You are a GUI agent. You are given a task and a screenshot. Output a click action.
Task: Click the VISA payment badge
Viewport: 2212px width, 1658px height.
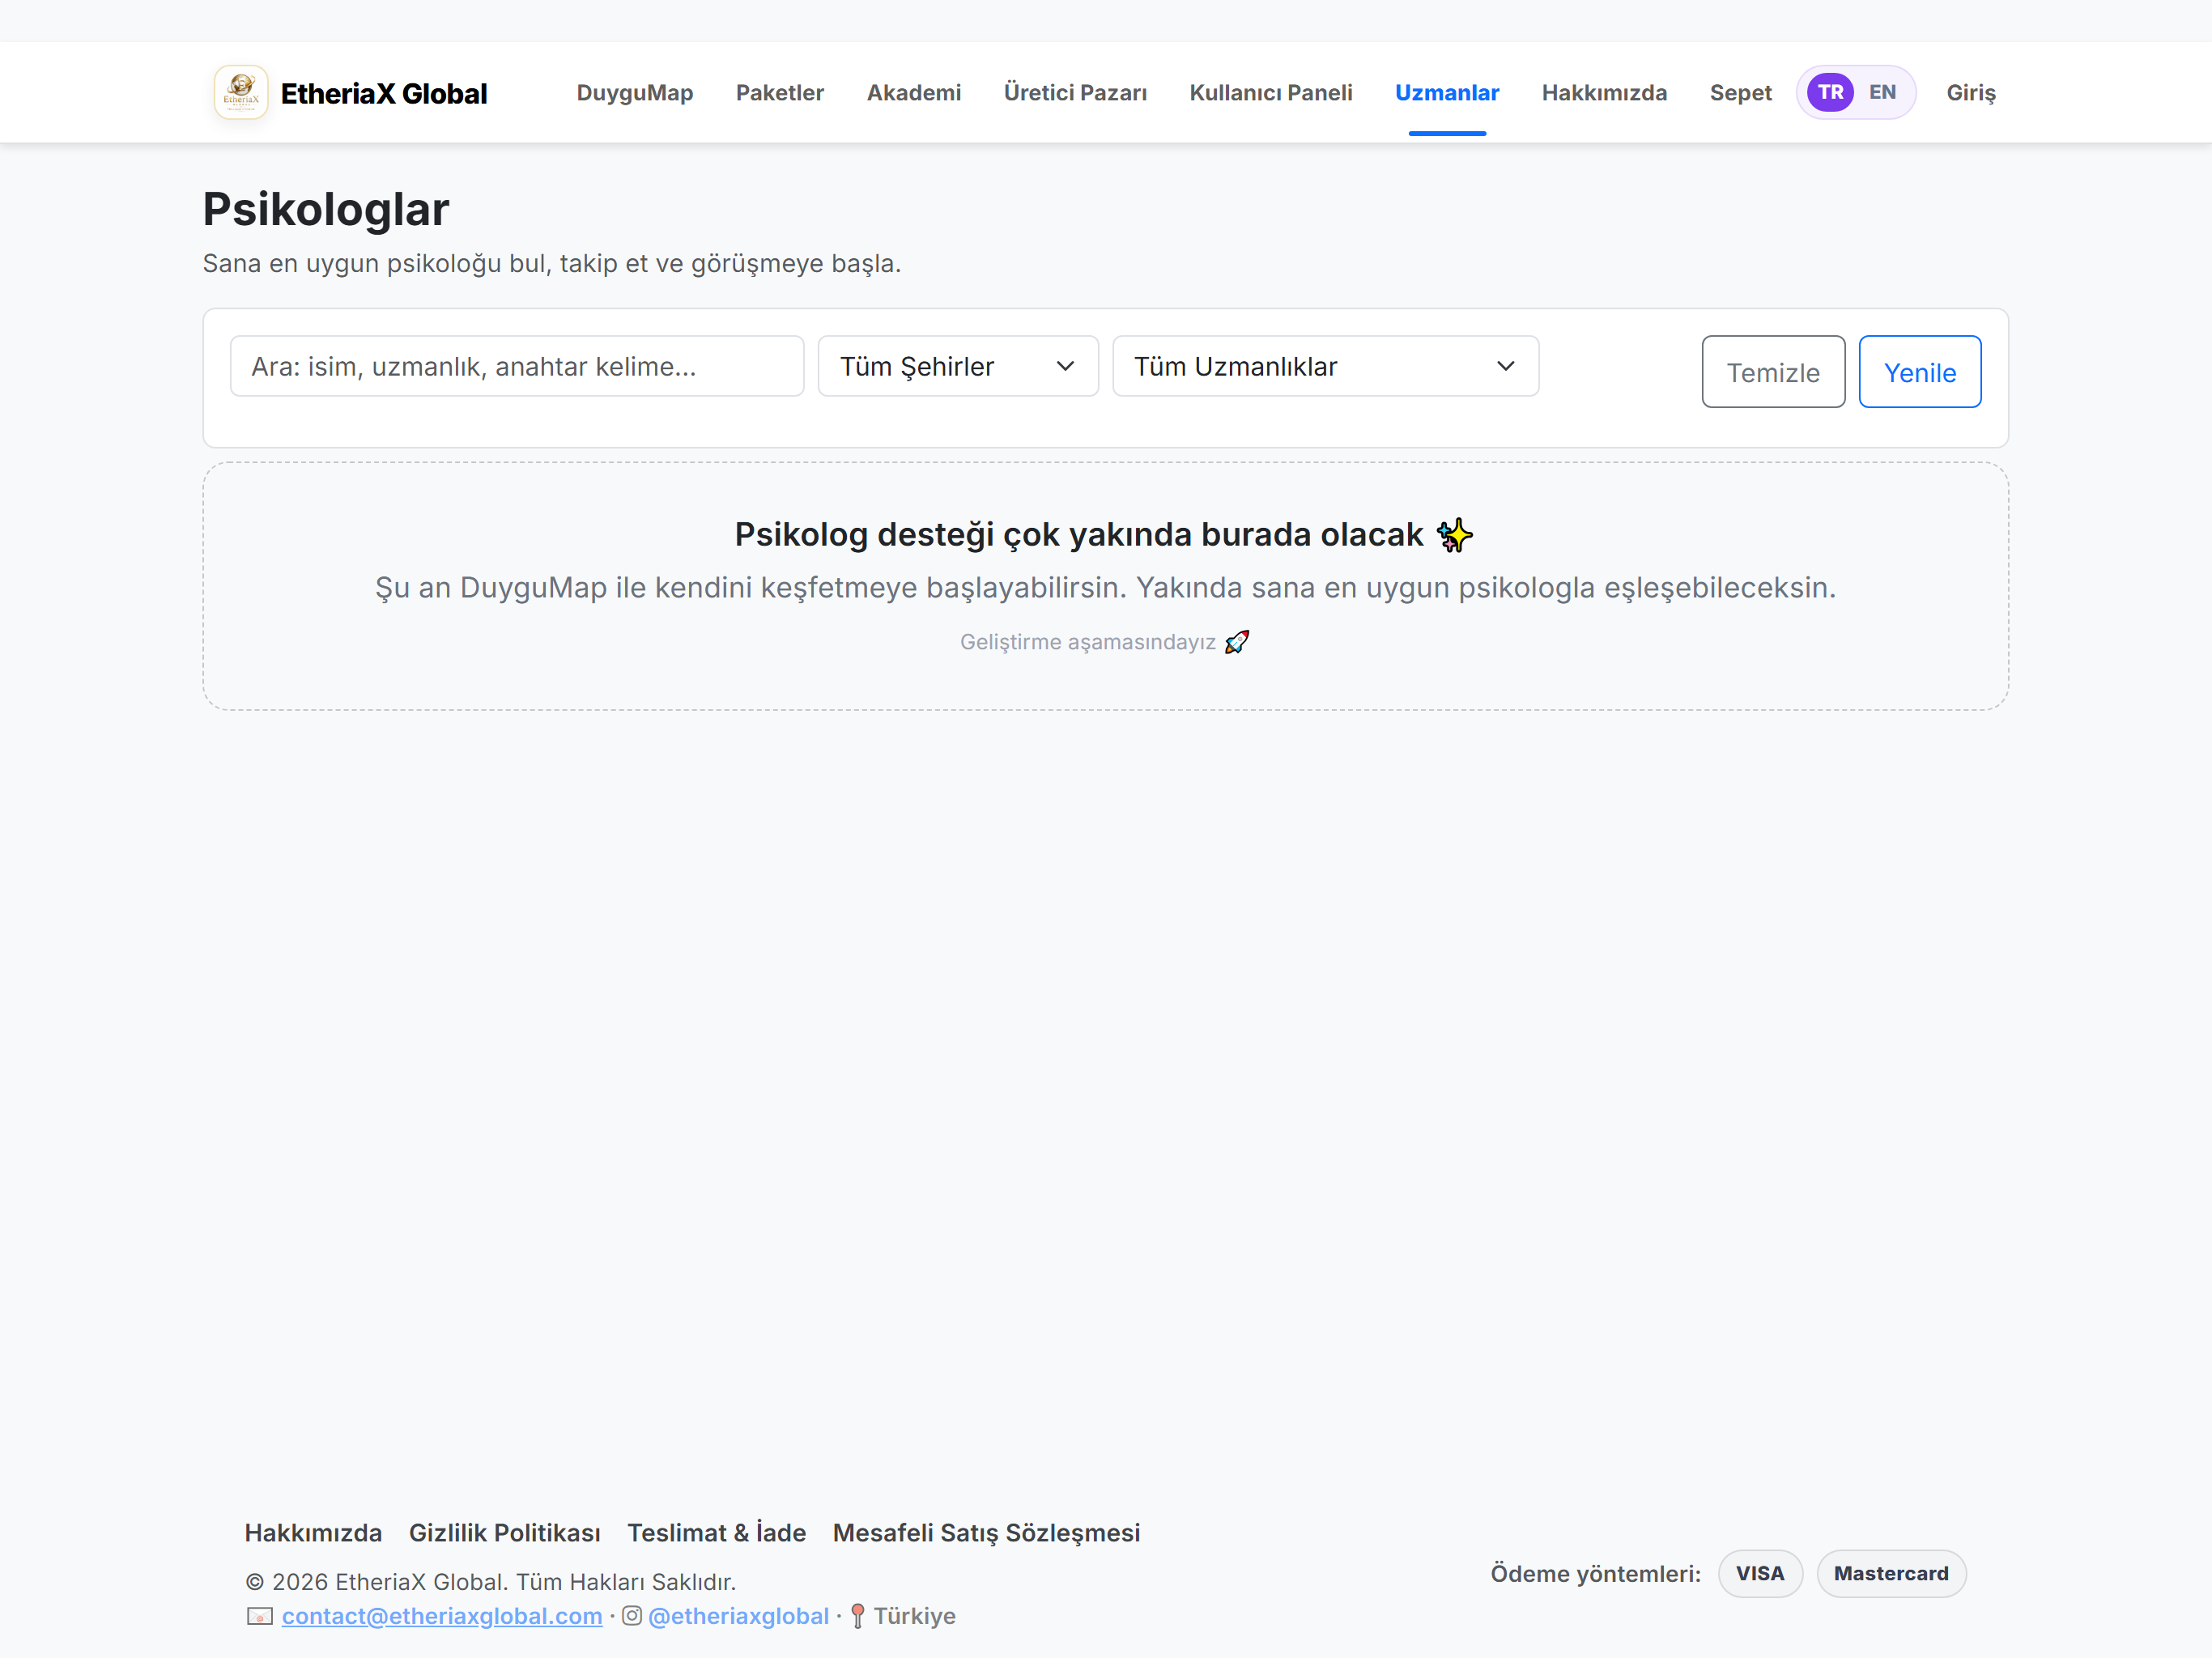(1760, 1573)
